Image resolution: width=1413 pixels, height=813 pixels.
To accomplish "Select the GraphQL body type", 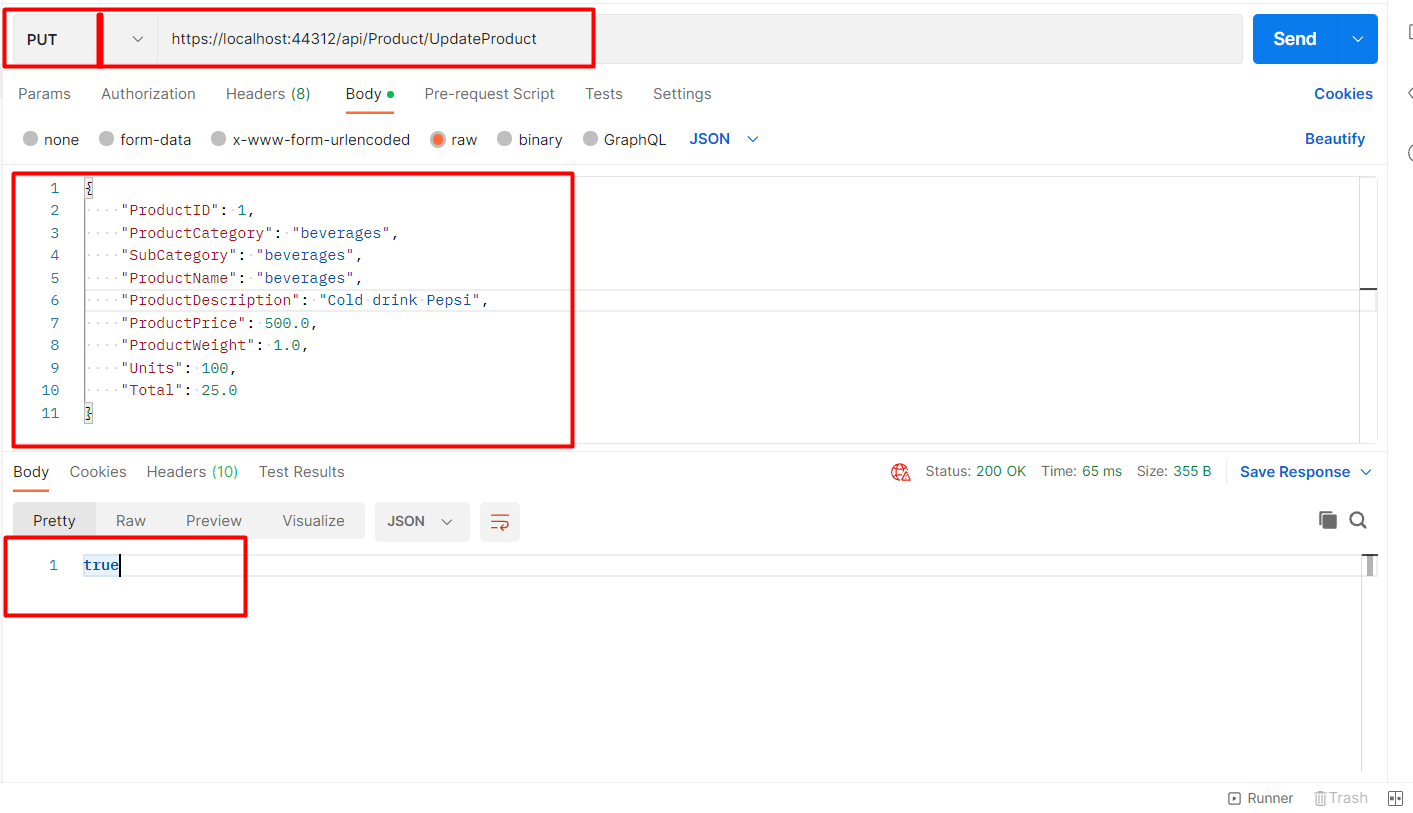I will coord(625,139).
